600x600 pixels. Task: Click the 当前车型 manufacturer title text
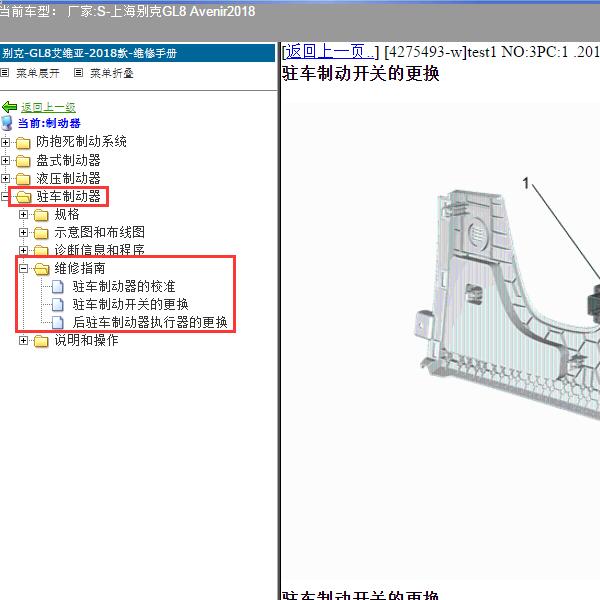(x=127, y=11)
